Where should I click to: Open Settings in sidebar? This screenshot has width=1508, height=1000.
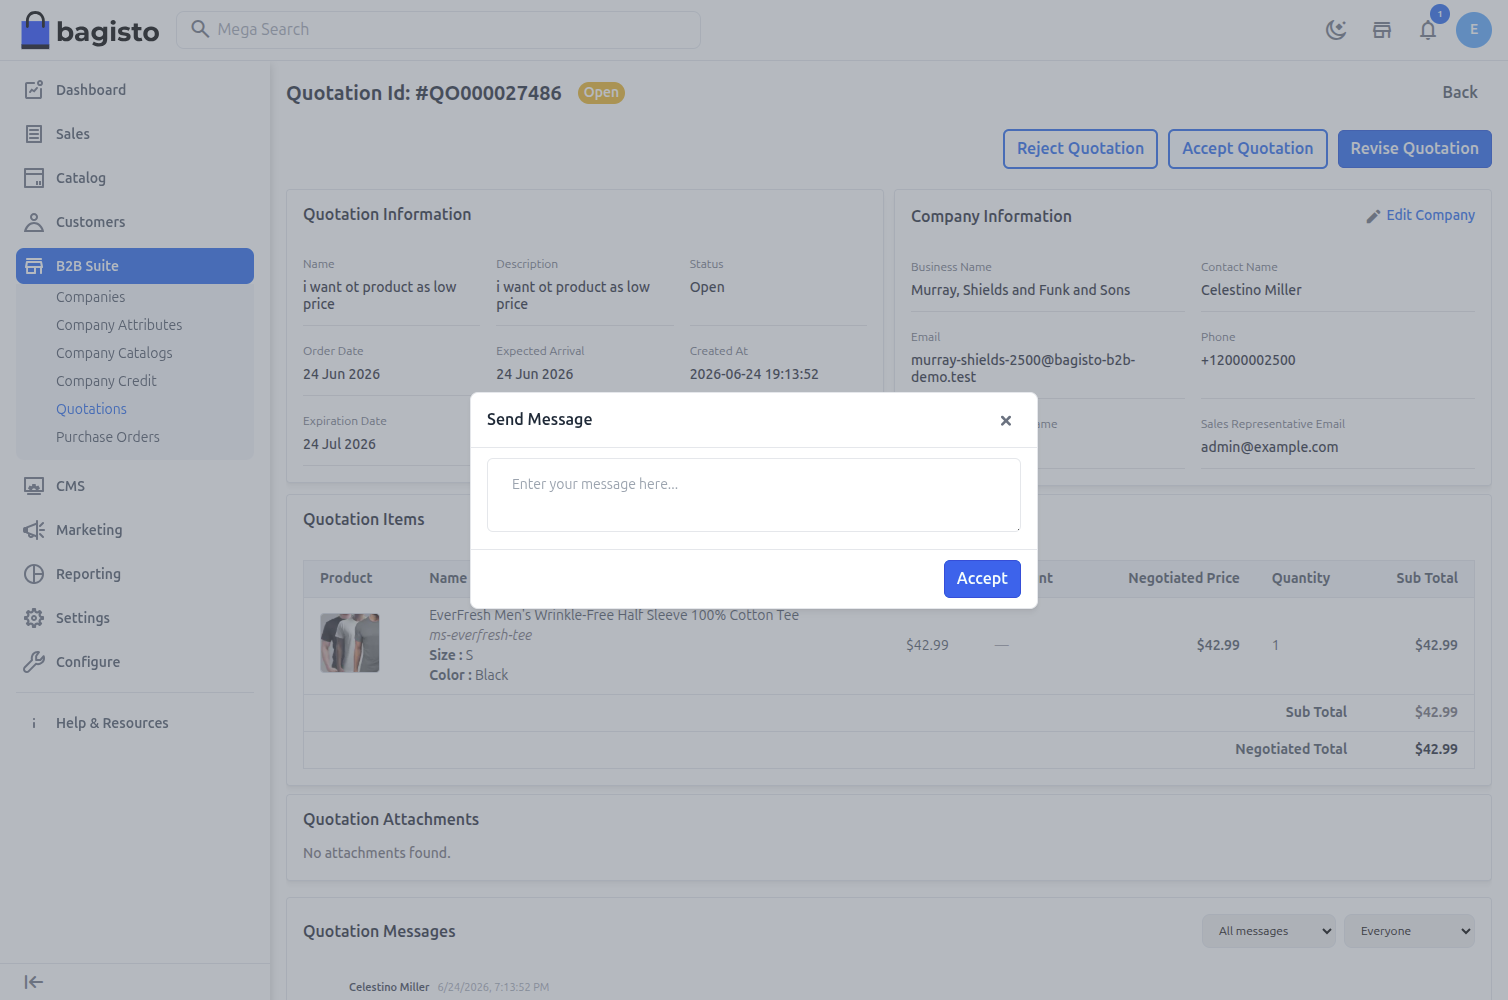135,618
